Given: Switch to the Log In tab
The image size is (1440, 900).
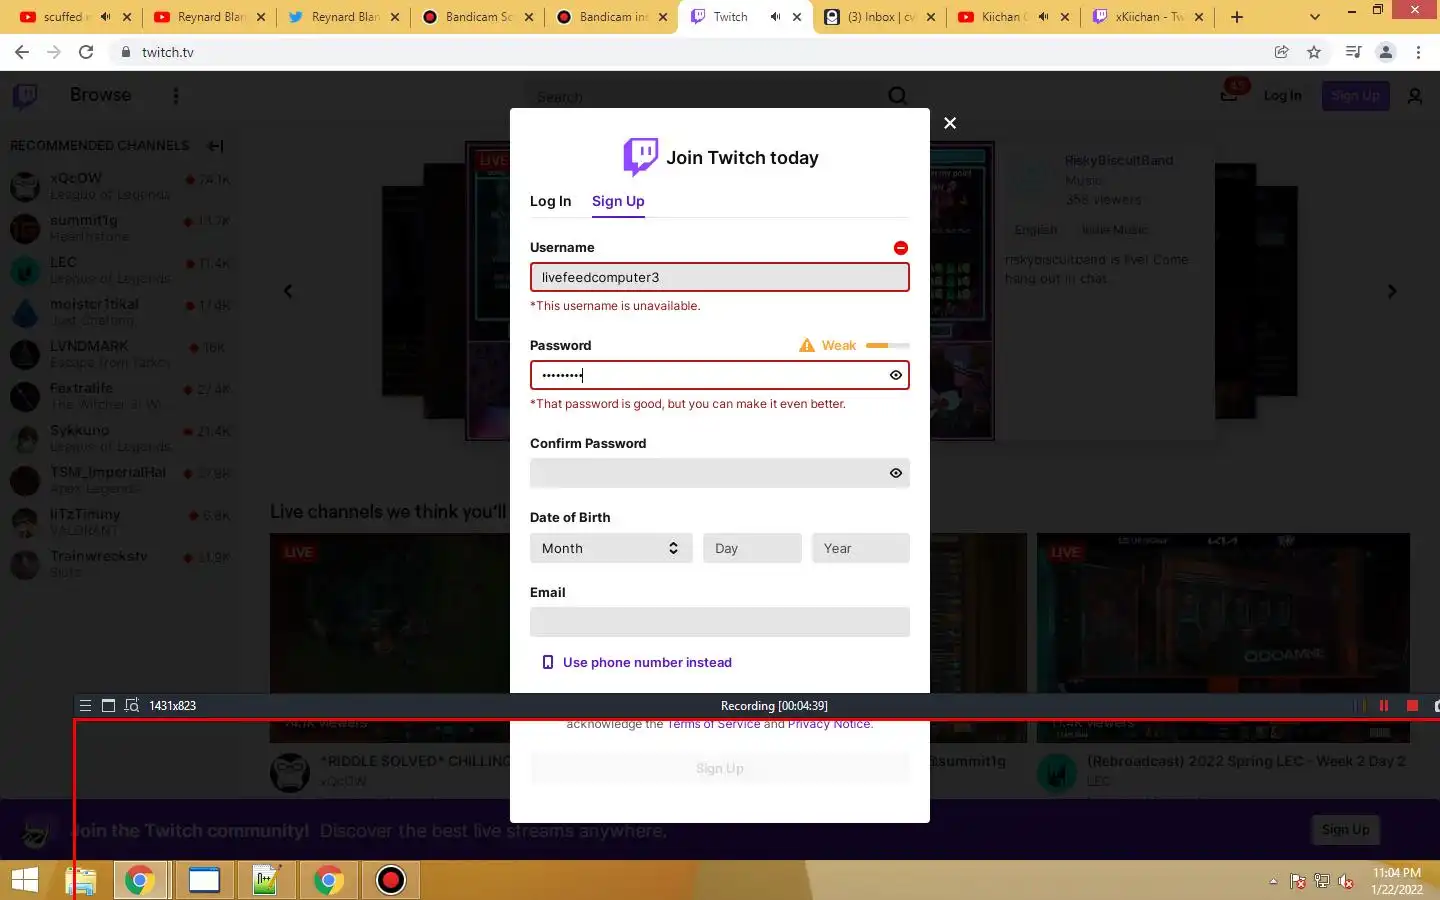Looking at the screenshot, I should 551,201.
